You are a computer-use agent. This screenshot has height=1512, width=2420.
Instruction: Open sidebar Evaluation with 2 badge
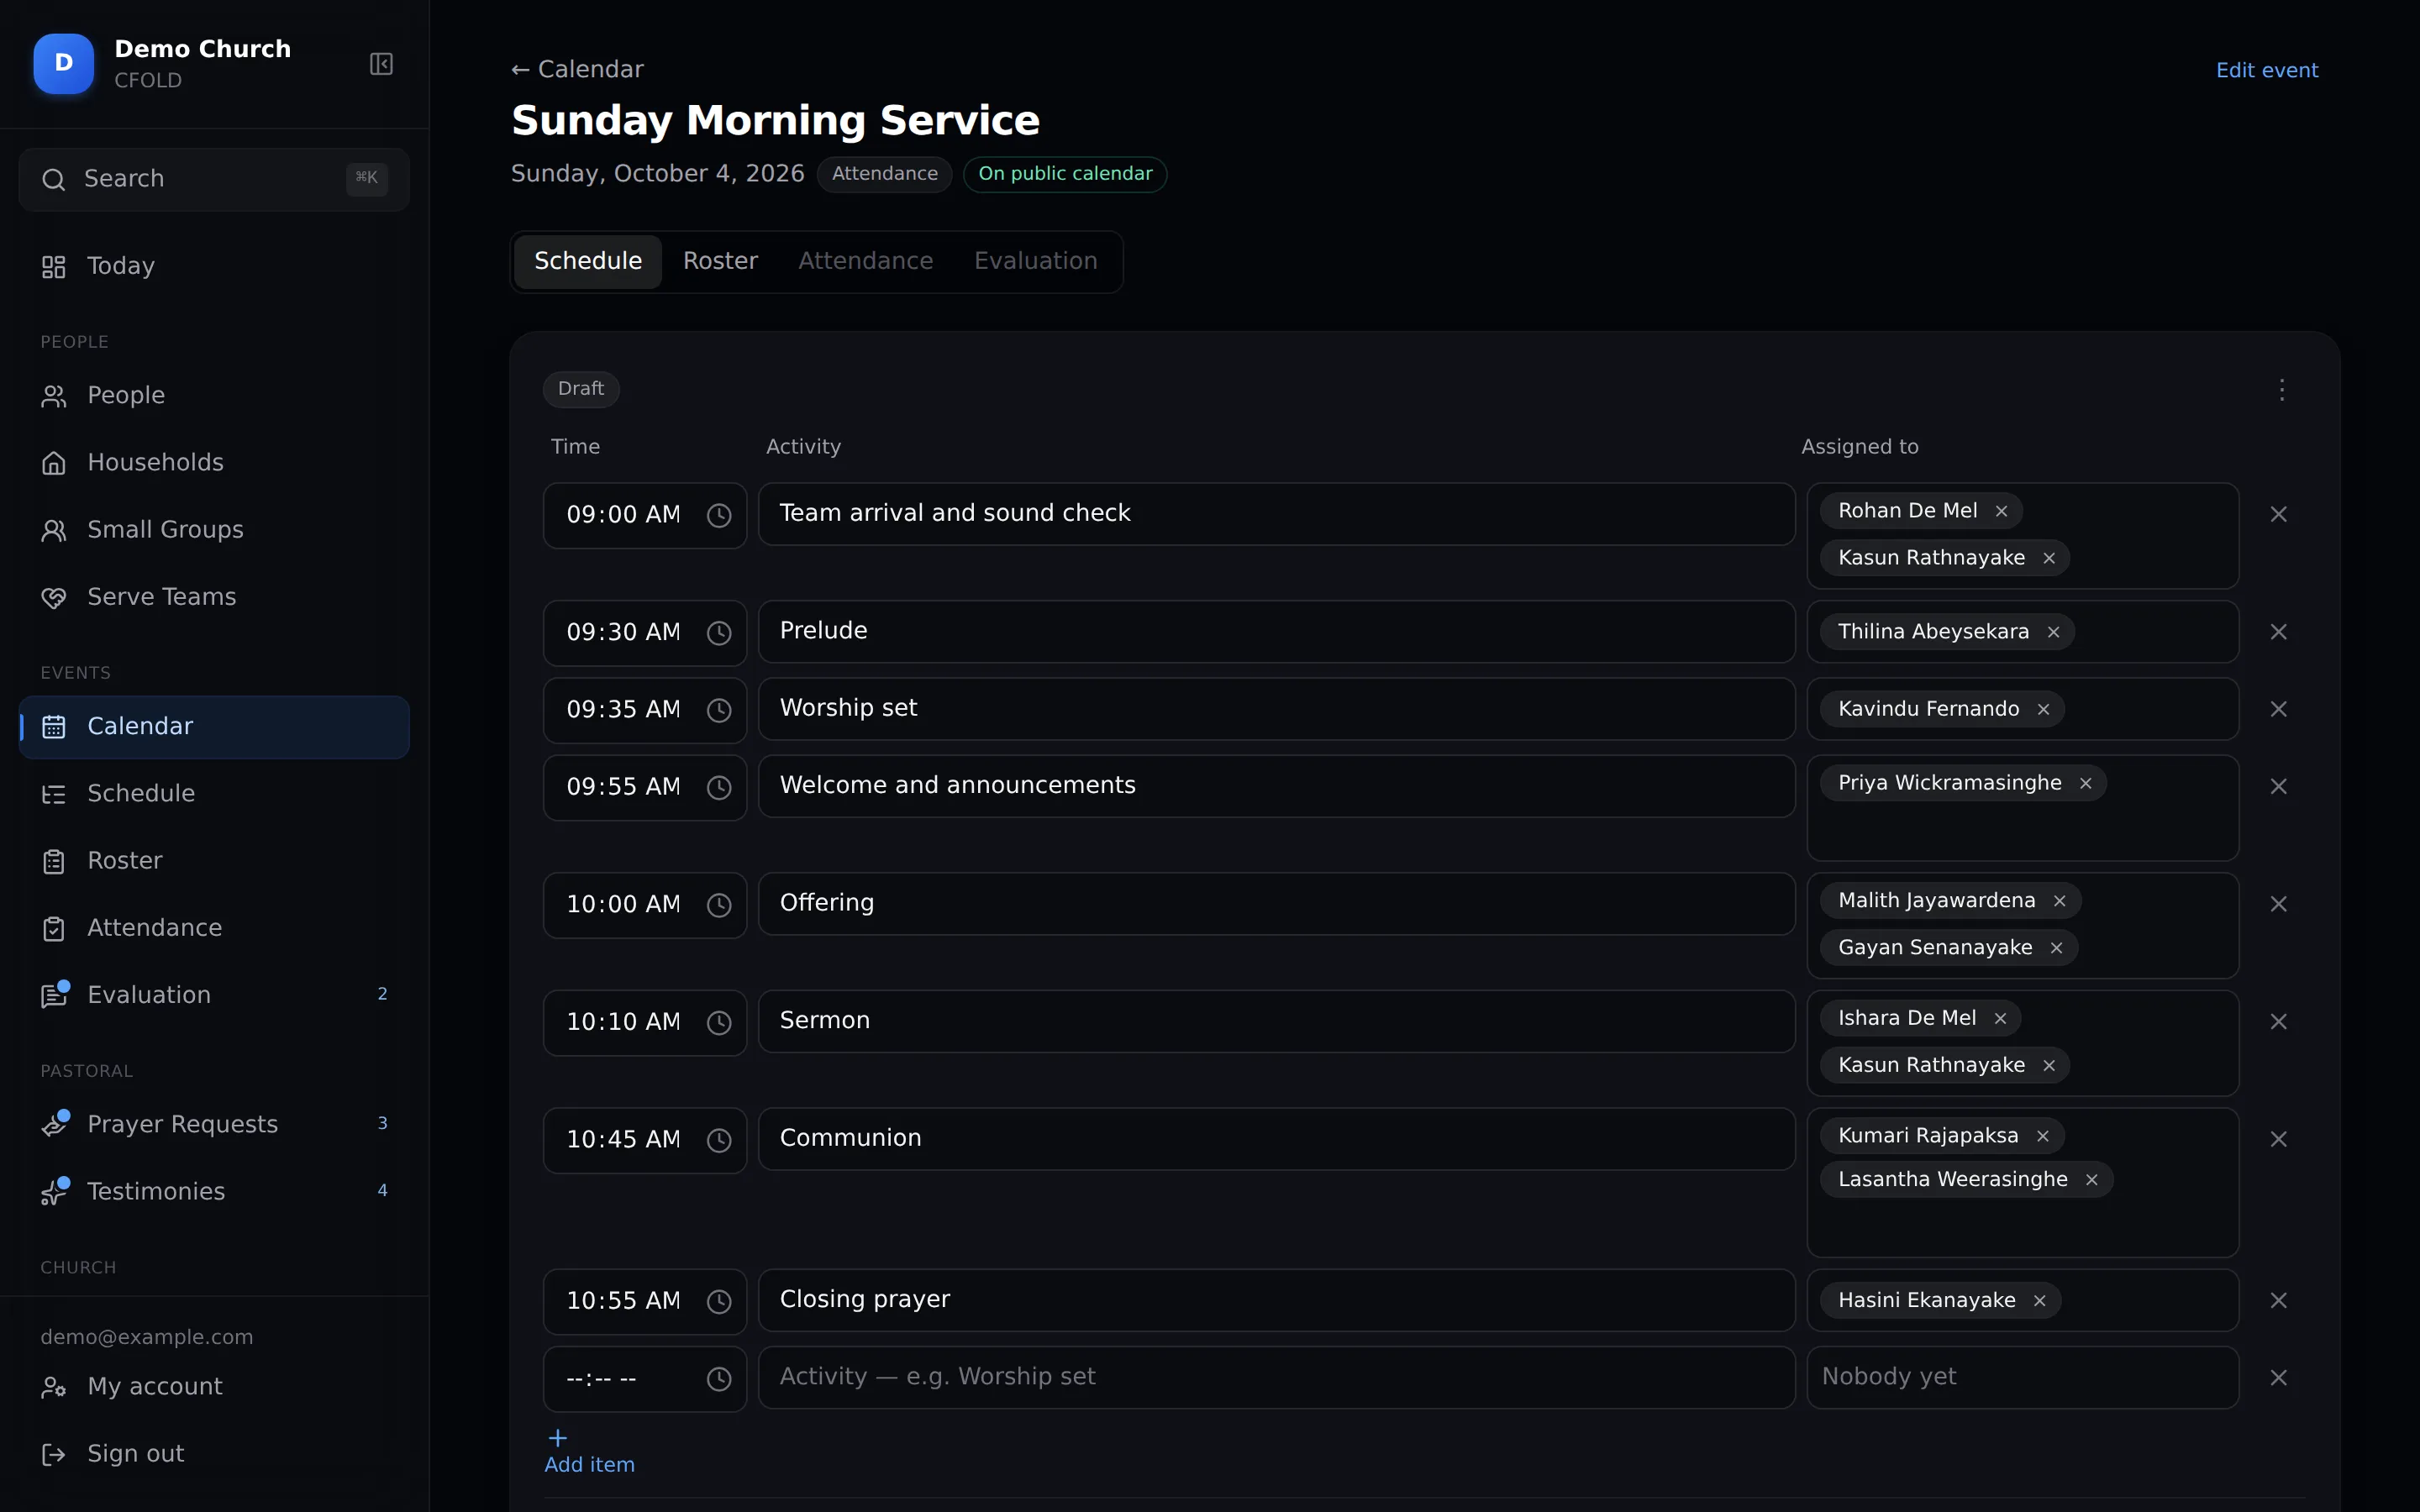click(x=214, y=995)
